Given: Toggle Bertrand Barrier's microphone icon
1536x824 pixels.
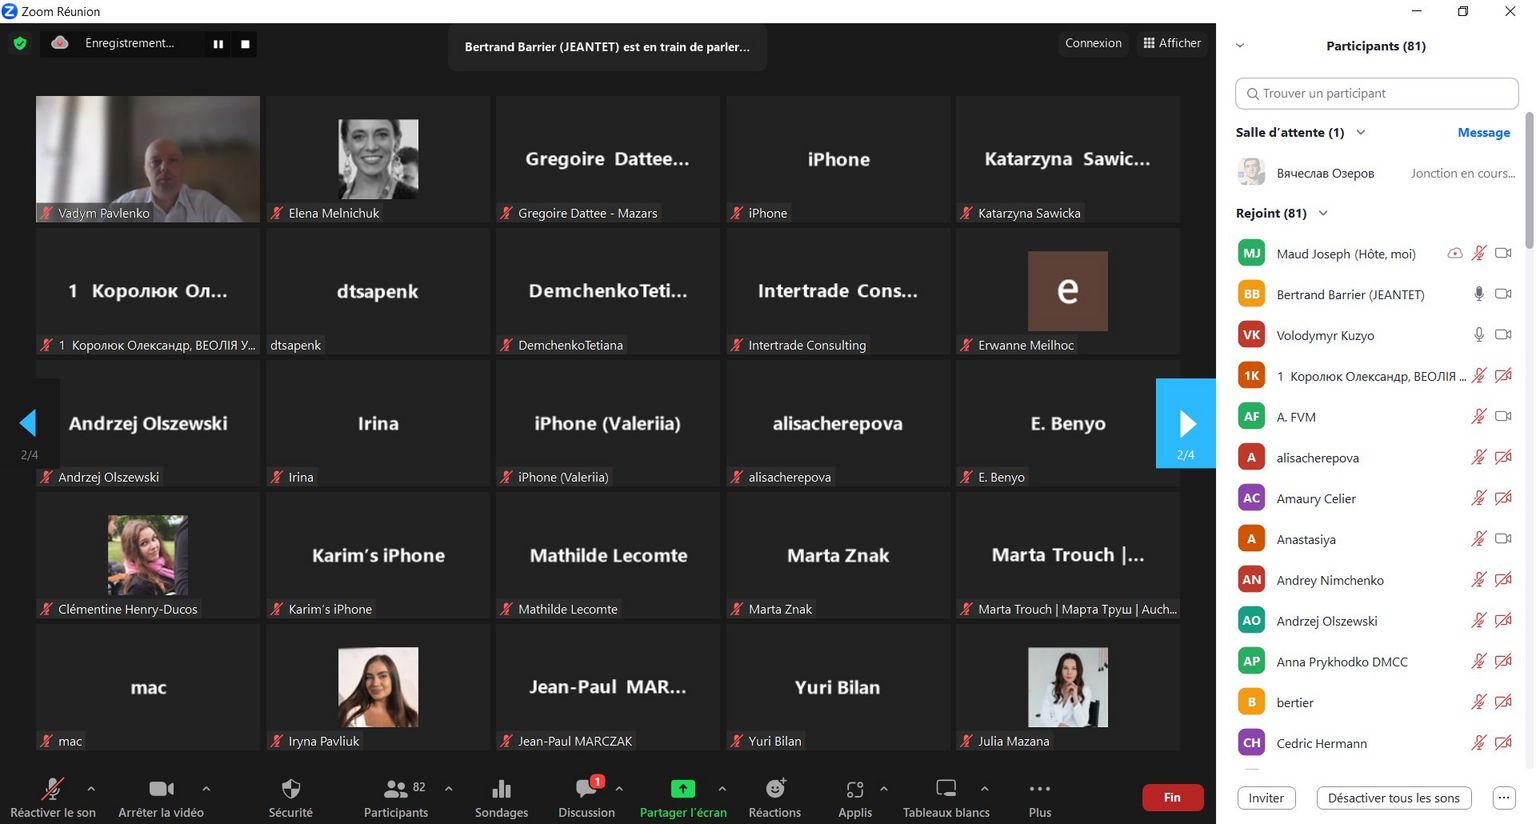Looking at the screenshot, I should coord(1478,294).
